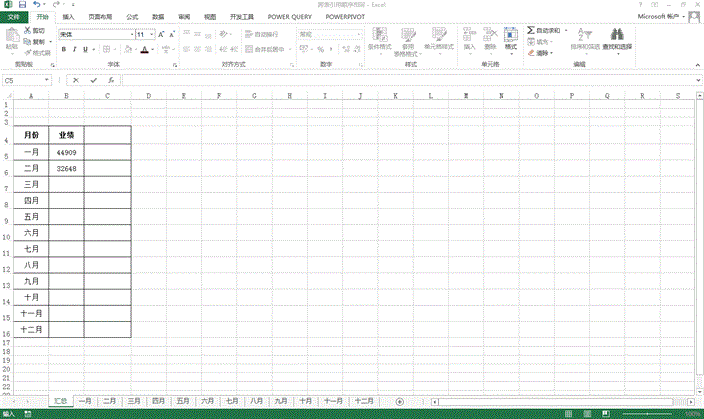Screen dimensions: 704x419
Task: Click the Insert Function fx icon
Action: pos(110,80)
